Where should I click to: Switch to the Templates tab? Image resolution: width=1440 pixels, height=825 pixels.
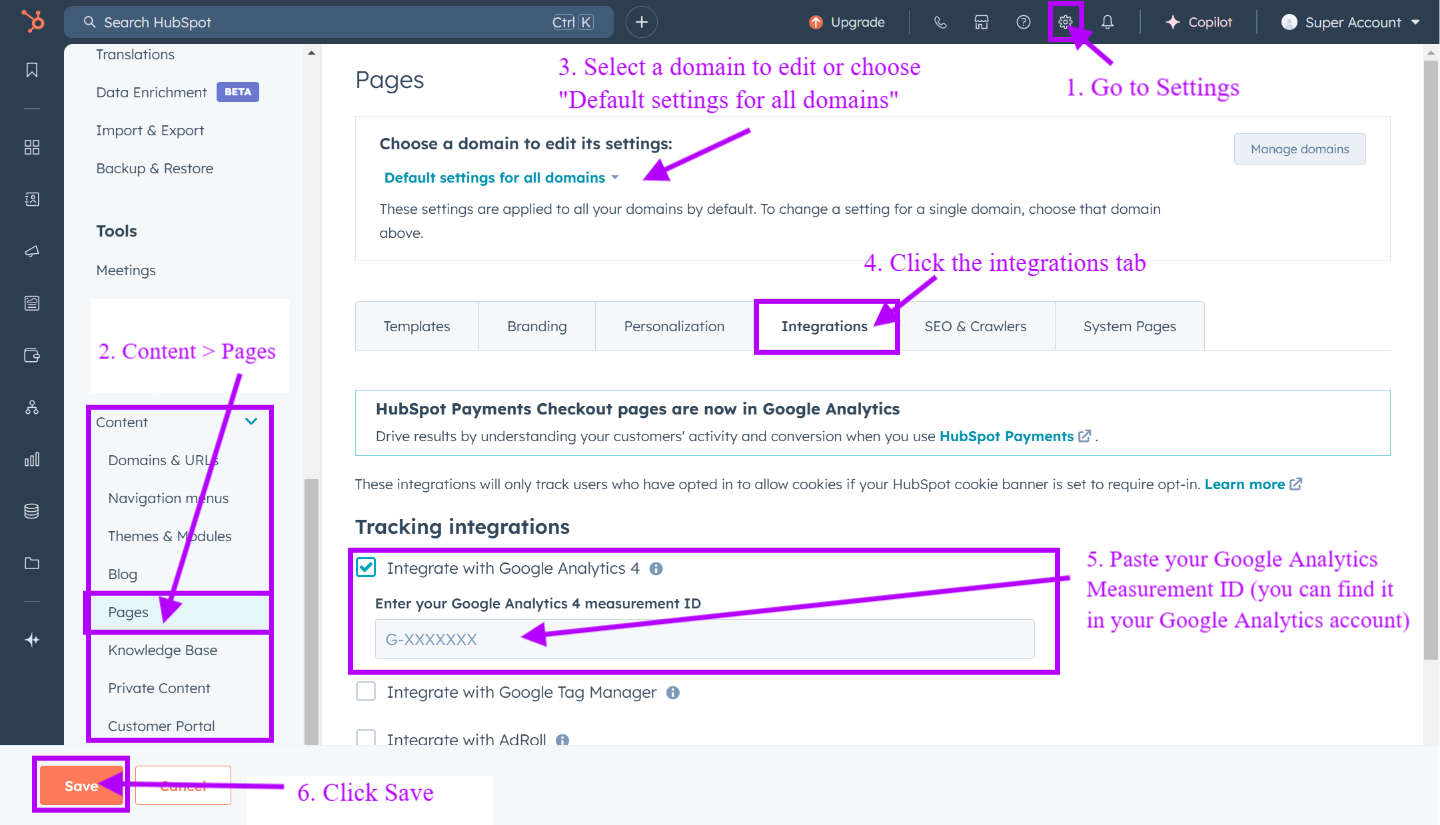tap(417, 326)
